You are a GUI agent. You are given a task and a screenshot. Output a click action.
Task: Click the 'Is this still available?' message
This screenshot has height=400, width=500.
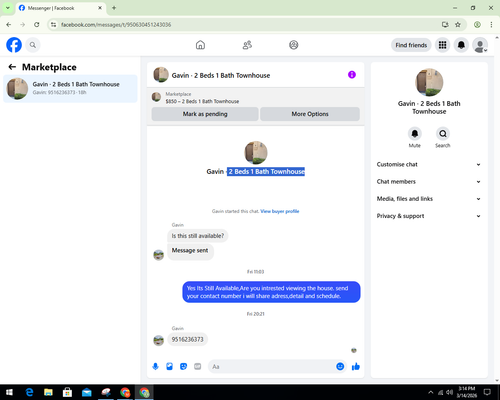(198, 236)
